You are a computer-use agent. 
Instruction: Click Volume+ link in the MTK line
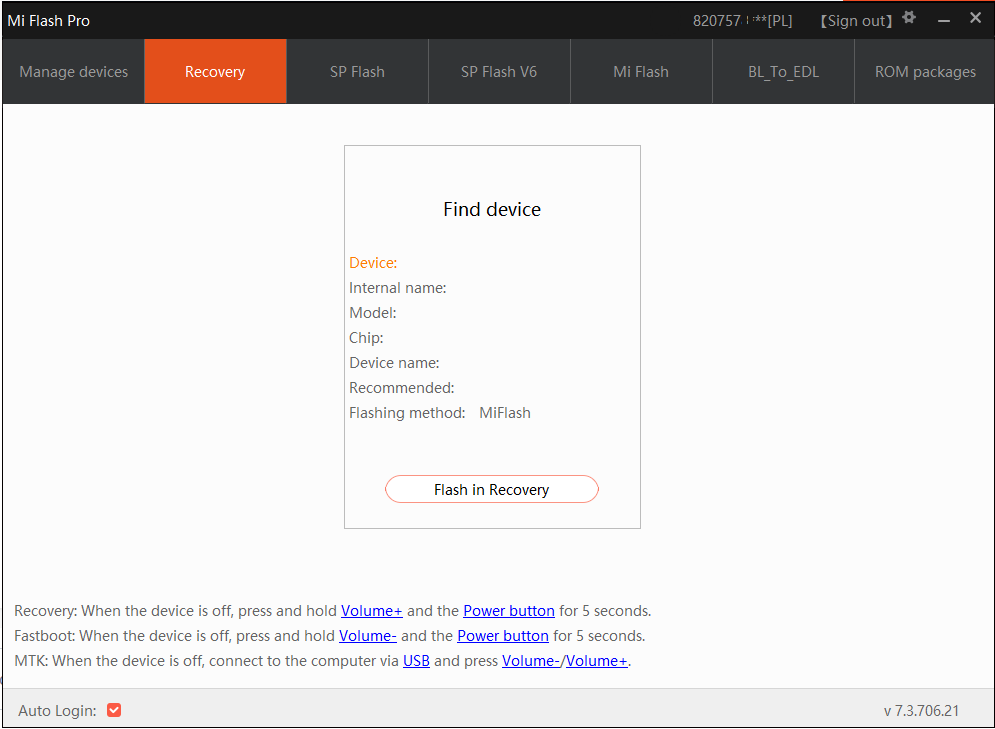point(597,661)
